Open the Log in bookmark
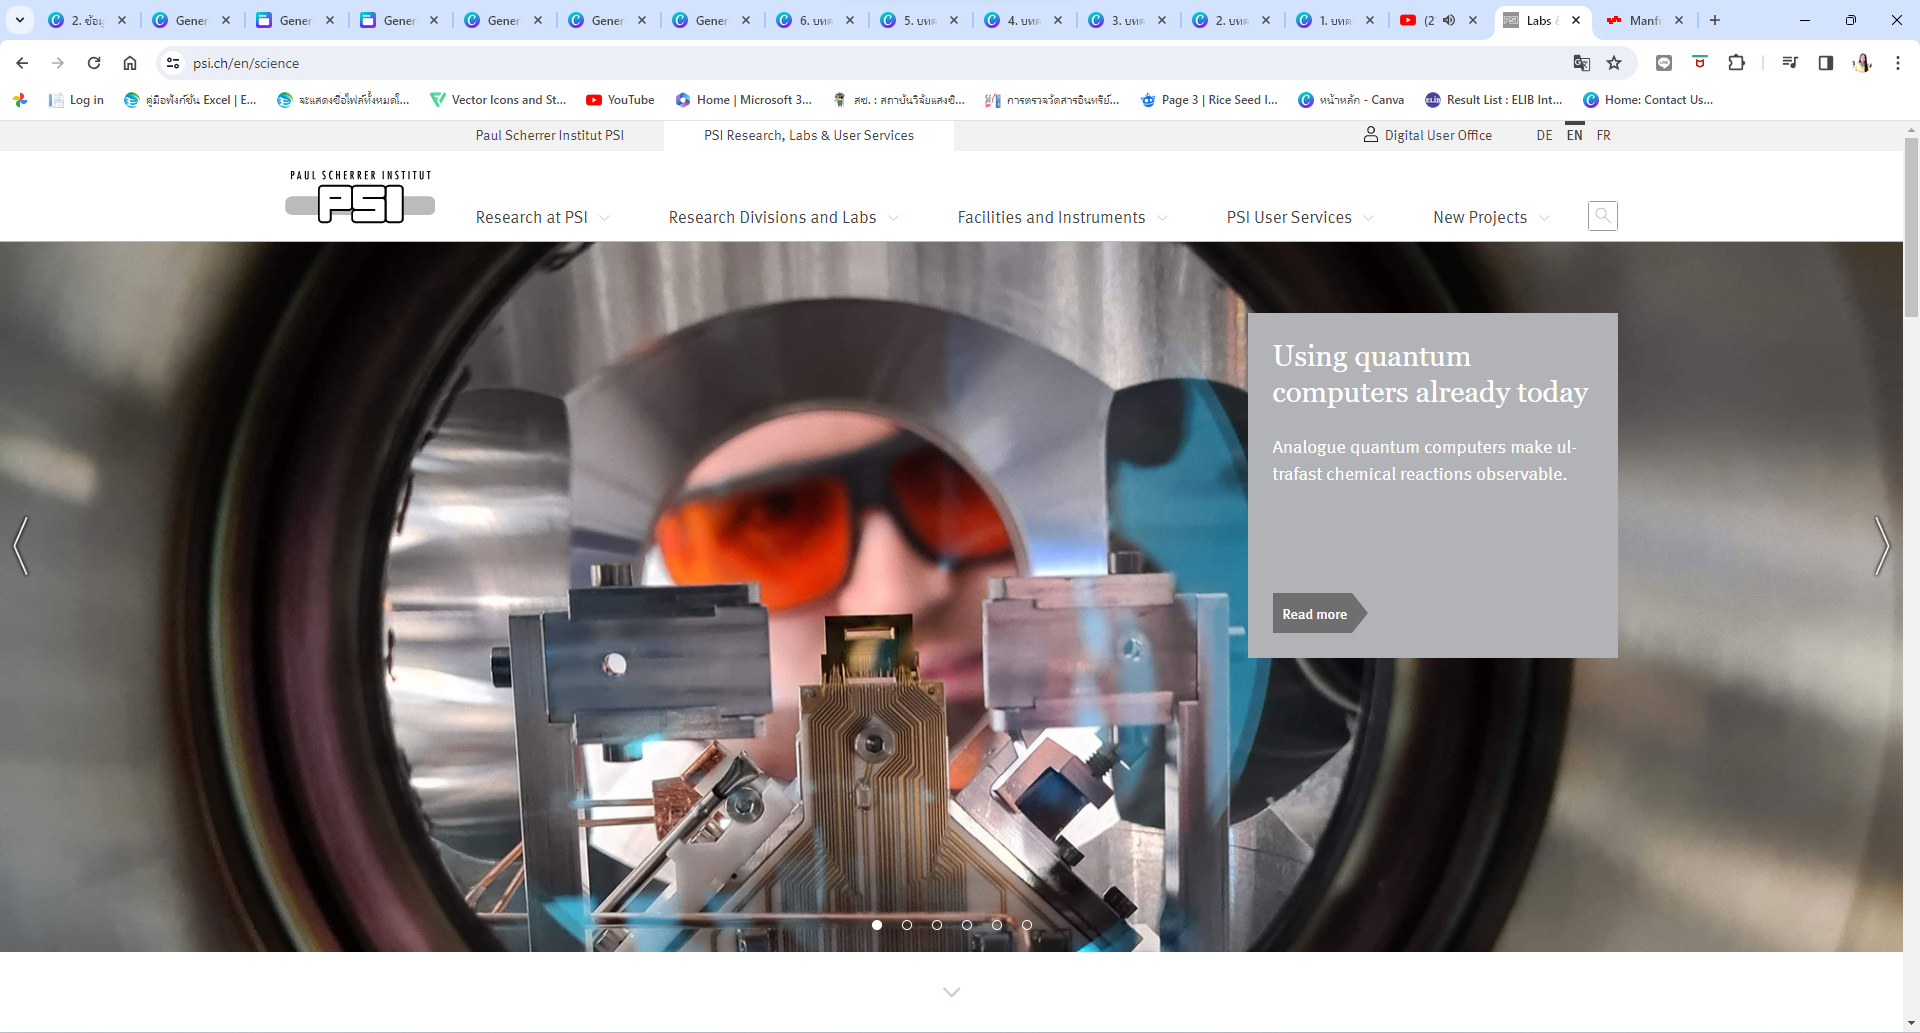This screenshot has height=1033, width=1920. click(76, 100)
